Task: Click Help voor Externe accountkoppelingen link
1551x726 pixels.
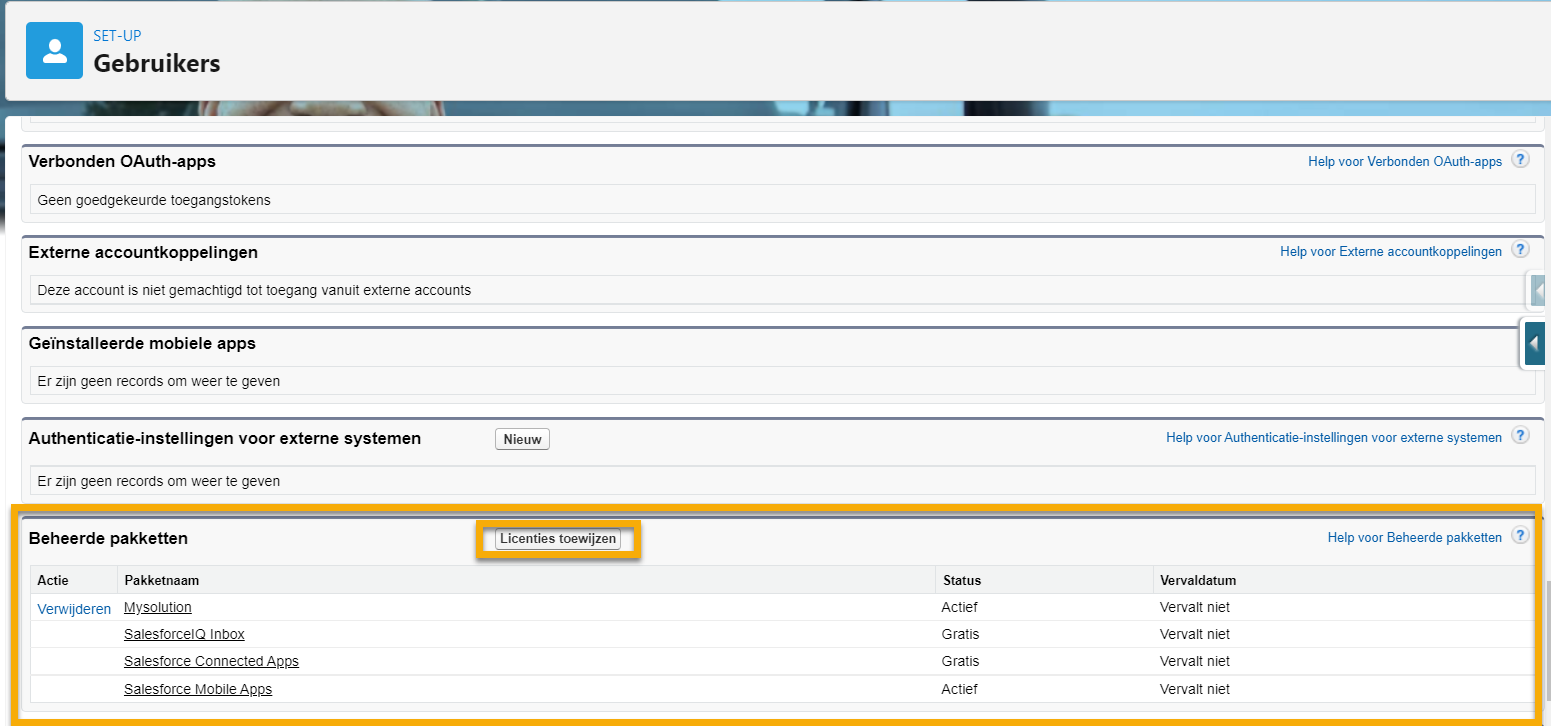Action: [1391, 252]
